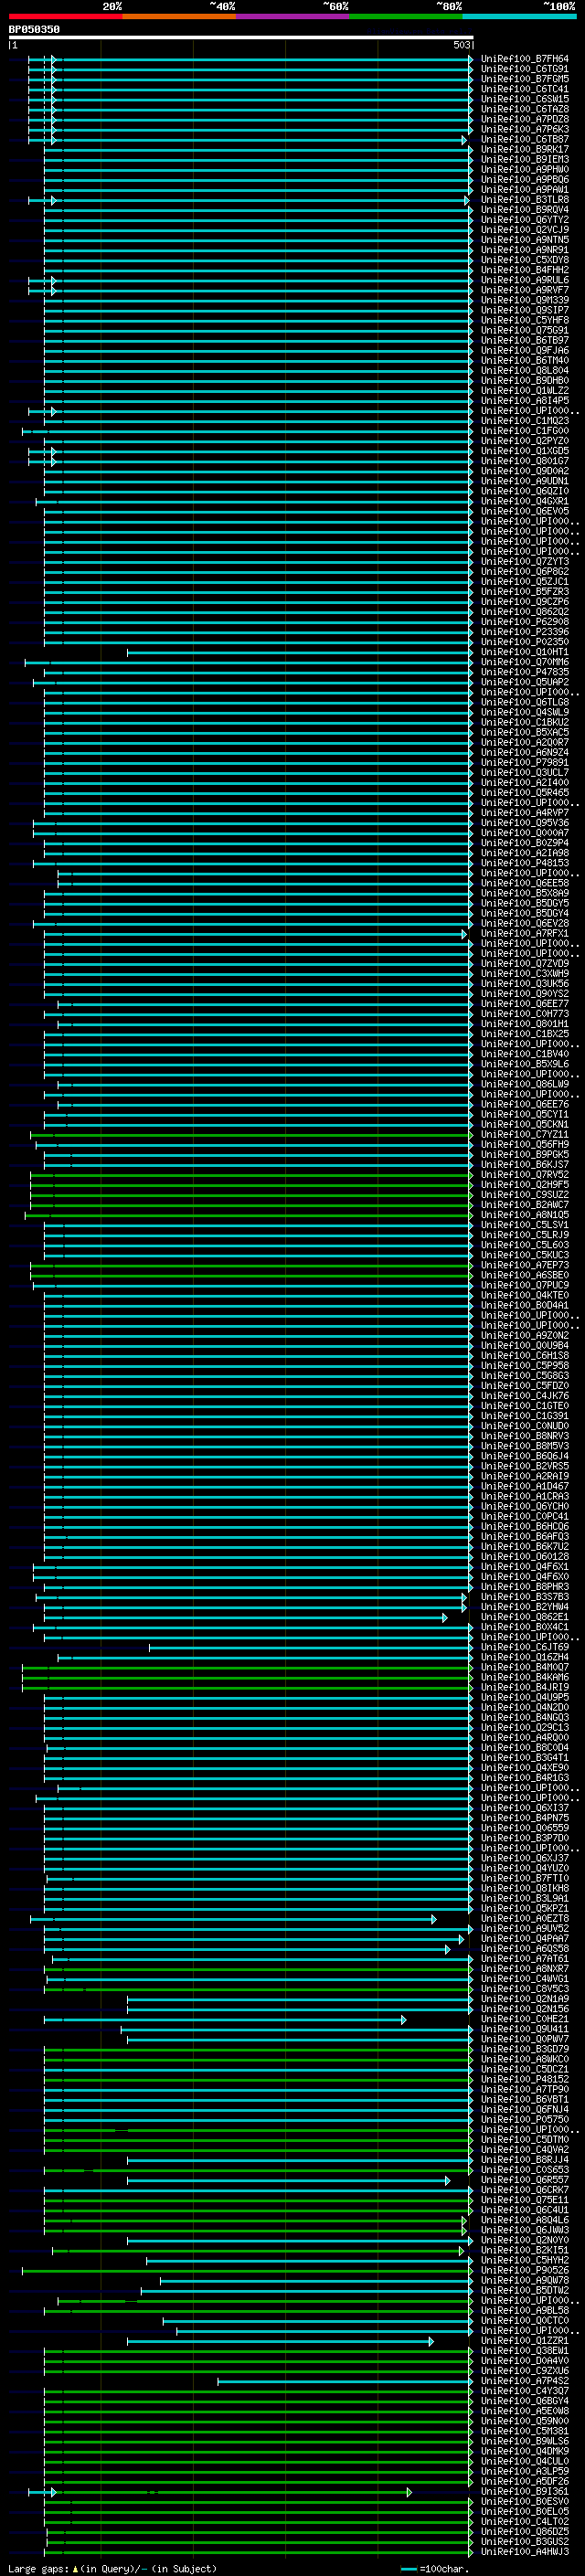Select hit UniRef100_Q59N00
This screenshot has width=585, height=2576.
pyautogui.click(x=524, y=2422)
